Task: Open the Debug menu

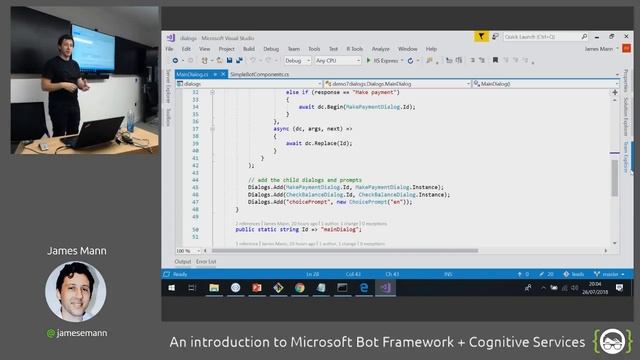Action: (271, 49)
